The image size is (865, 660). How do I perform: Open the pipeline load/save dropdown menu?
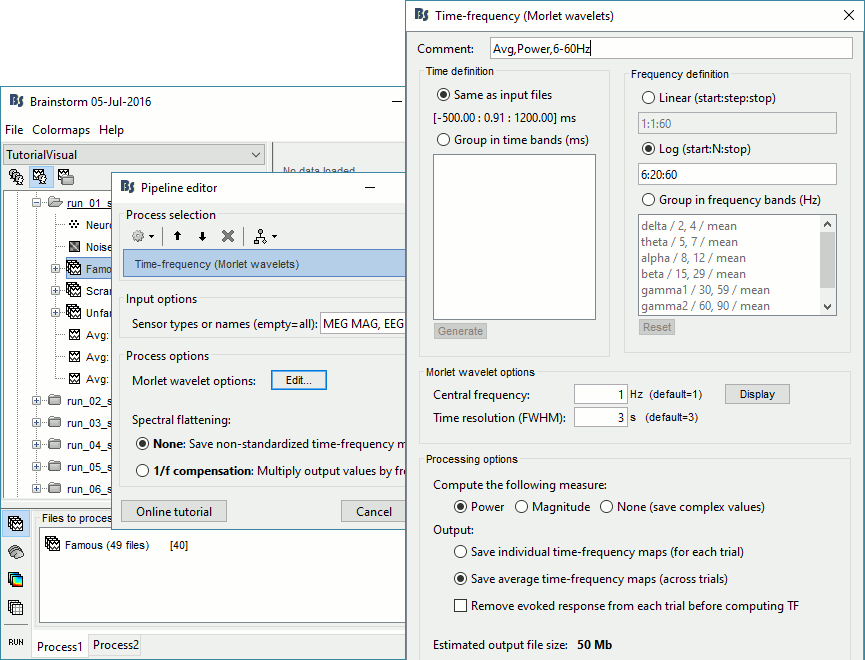(266, 236)
